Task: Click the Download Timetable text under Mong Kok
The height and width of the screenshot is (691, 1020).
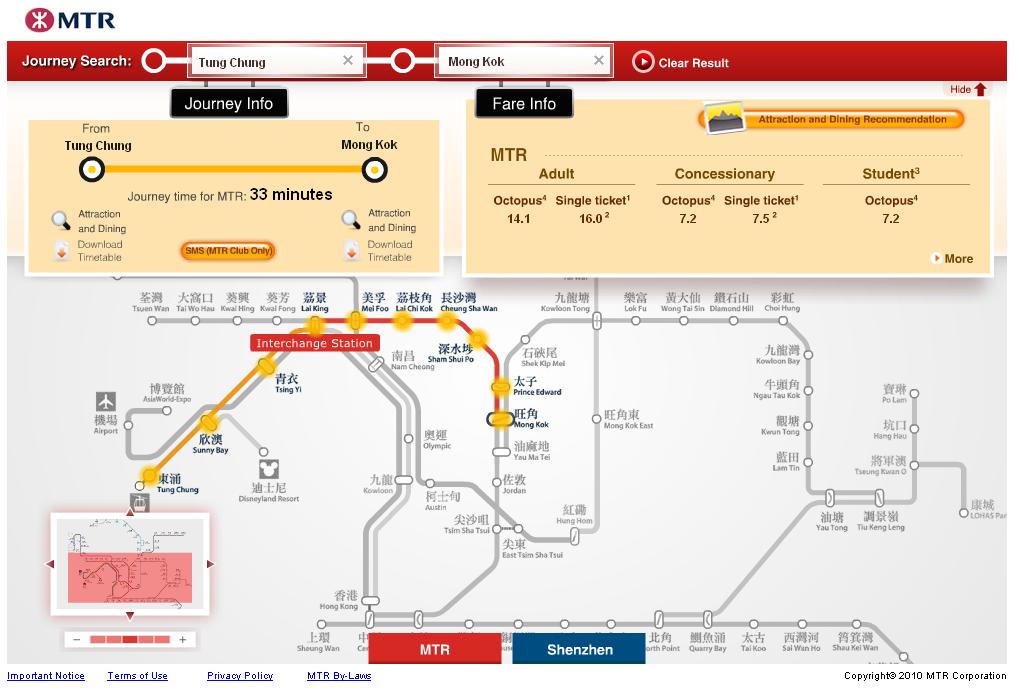Action: pyautogui.click(x=390, y=251)
